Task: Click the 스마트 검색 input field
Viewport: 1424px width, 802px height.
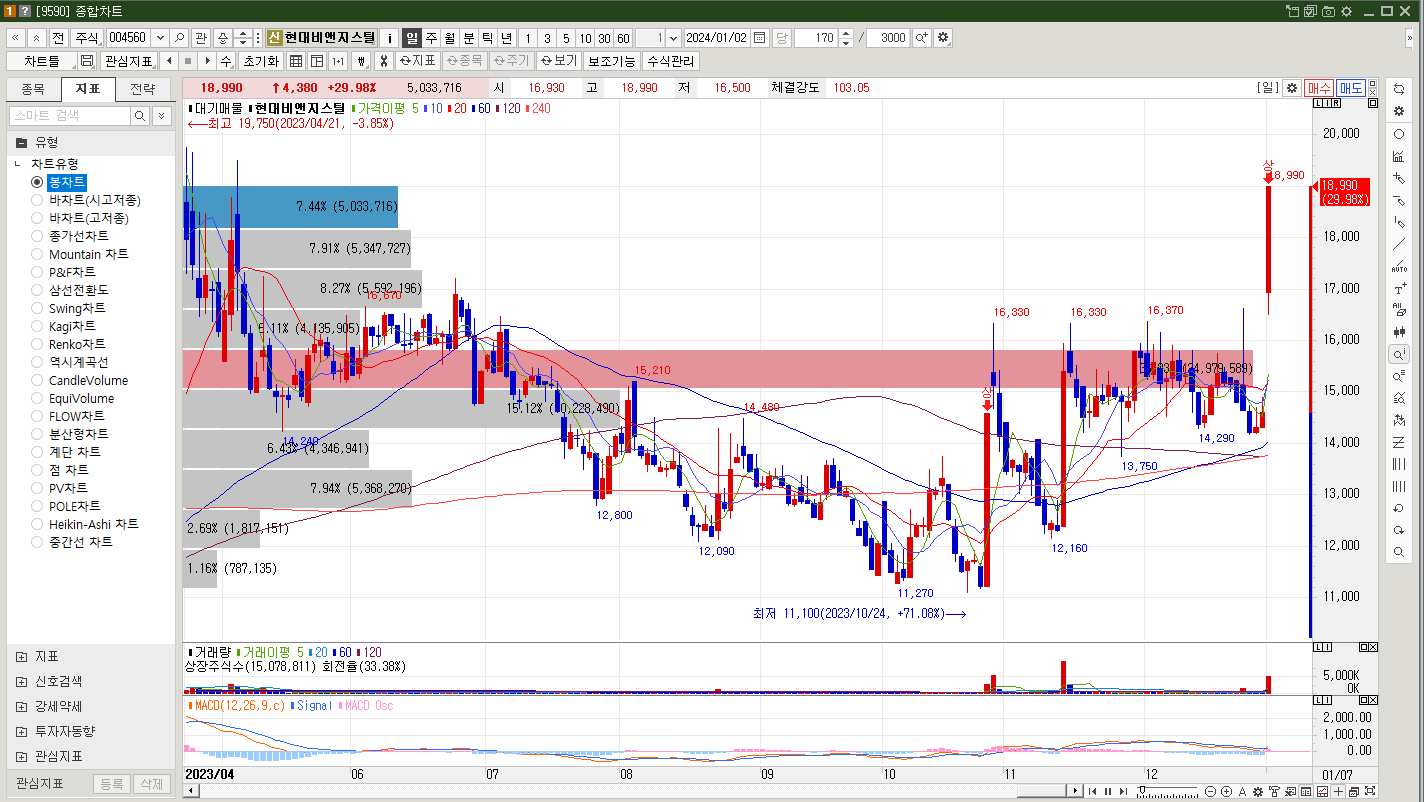Action: (70, 116)
